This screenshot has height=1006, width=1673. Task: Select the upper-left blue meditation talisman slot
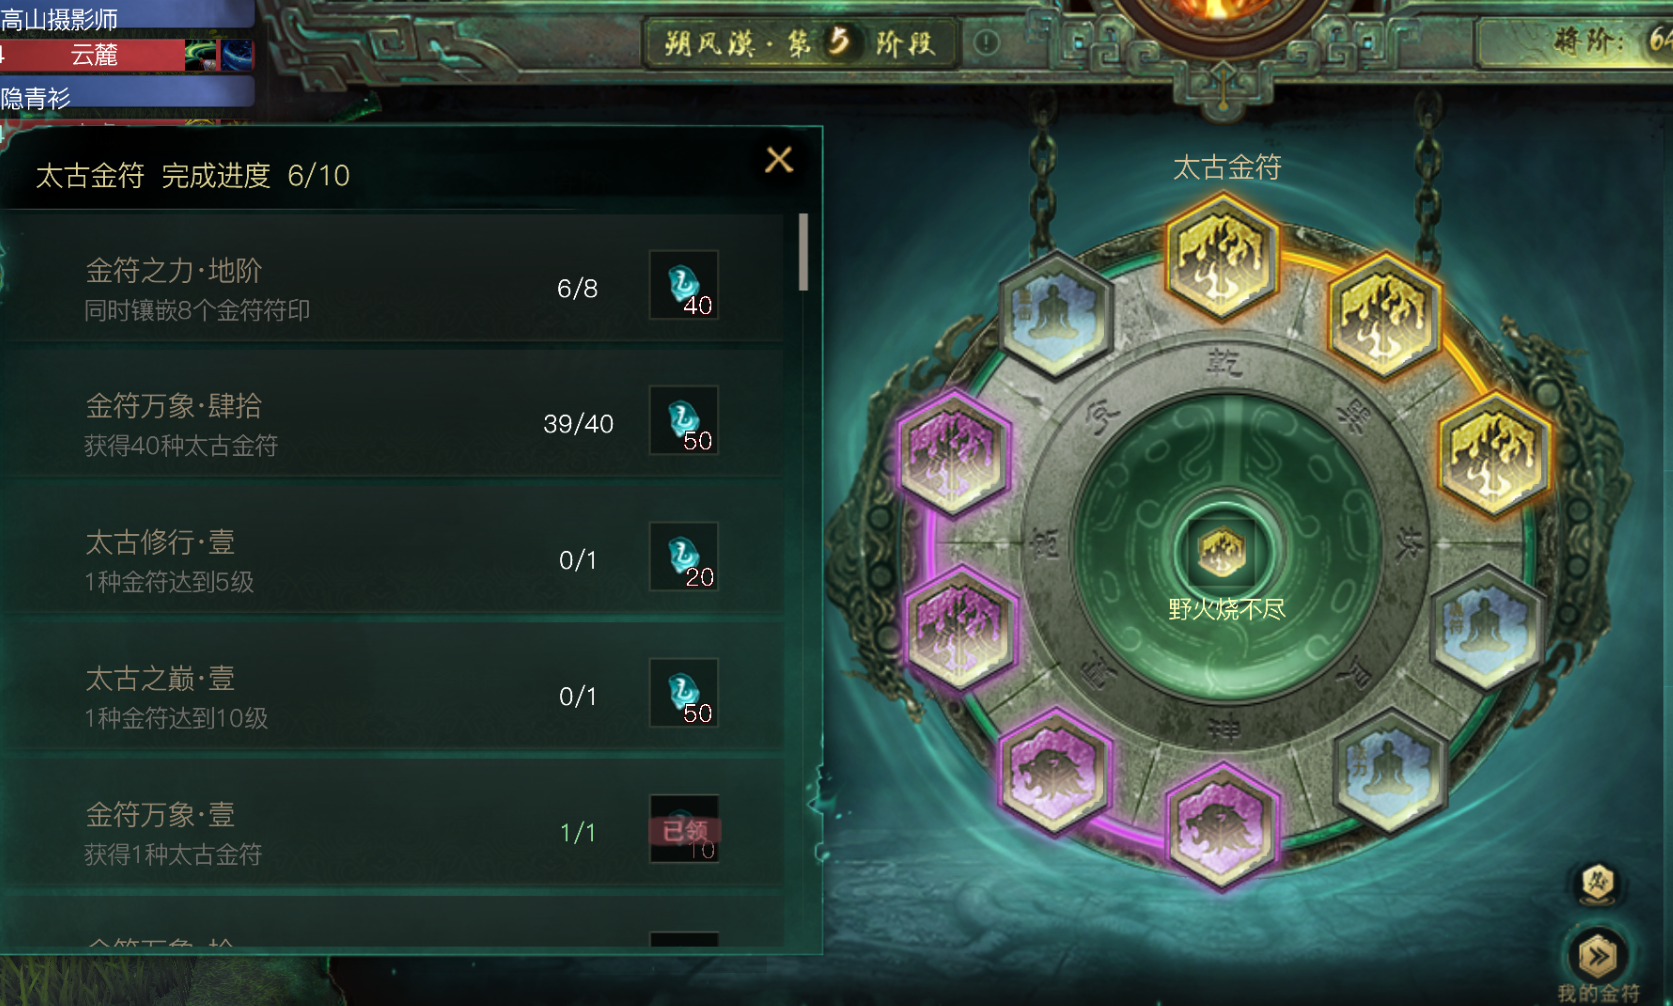point(1055,315)
